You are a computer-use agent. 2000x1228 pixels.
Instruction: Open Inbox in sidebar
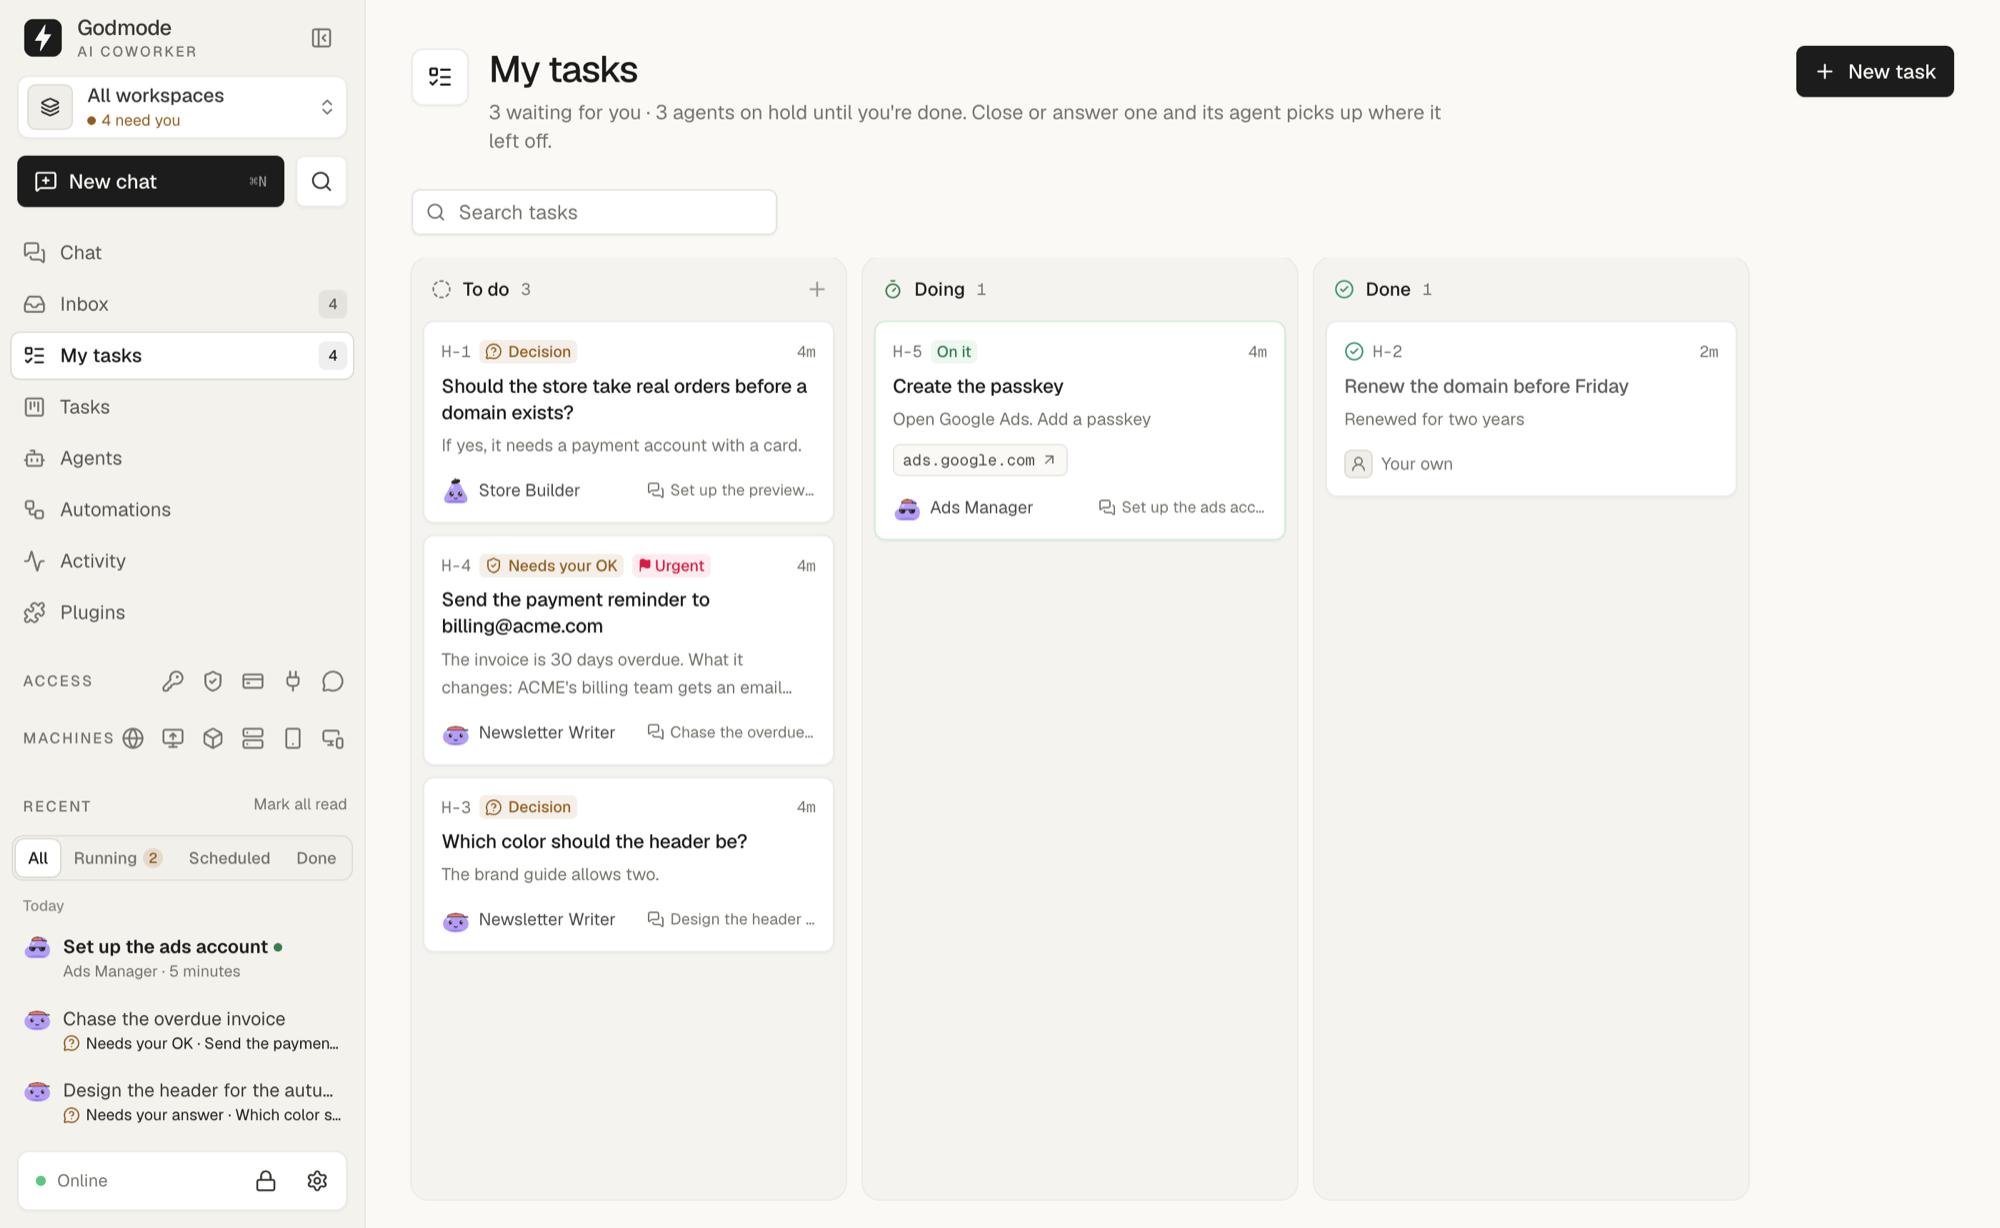pyautogui.click(x=182, y=304)
